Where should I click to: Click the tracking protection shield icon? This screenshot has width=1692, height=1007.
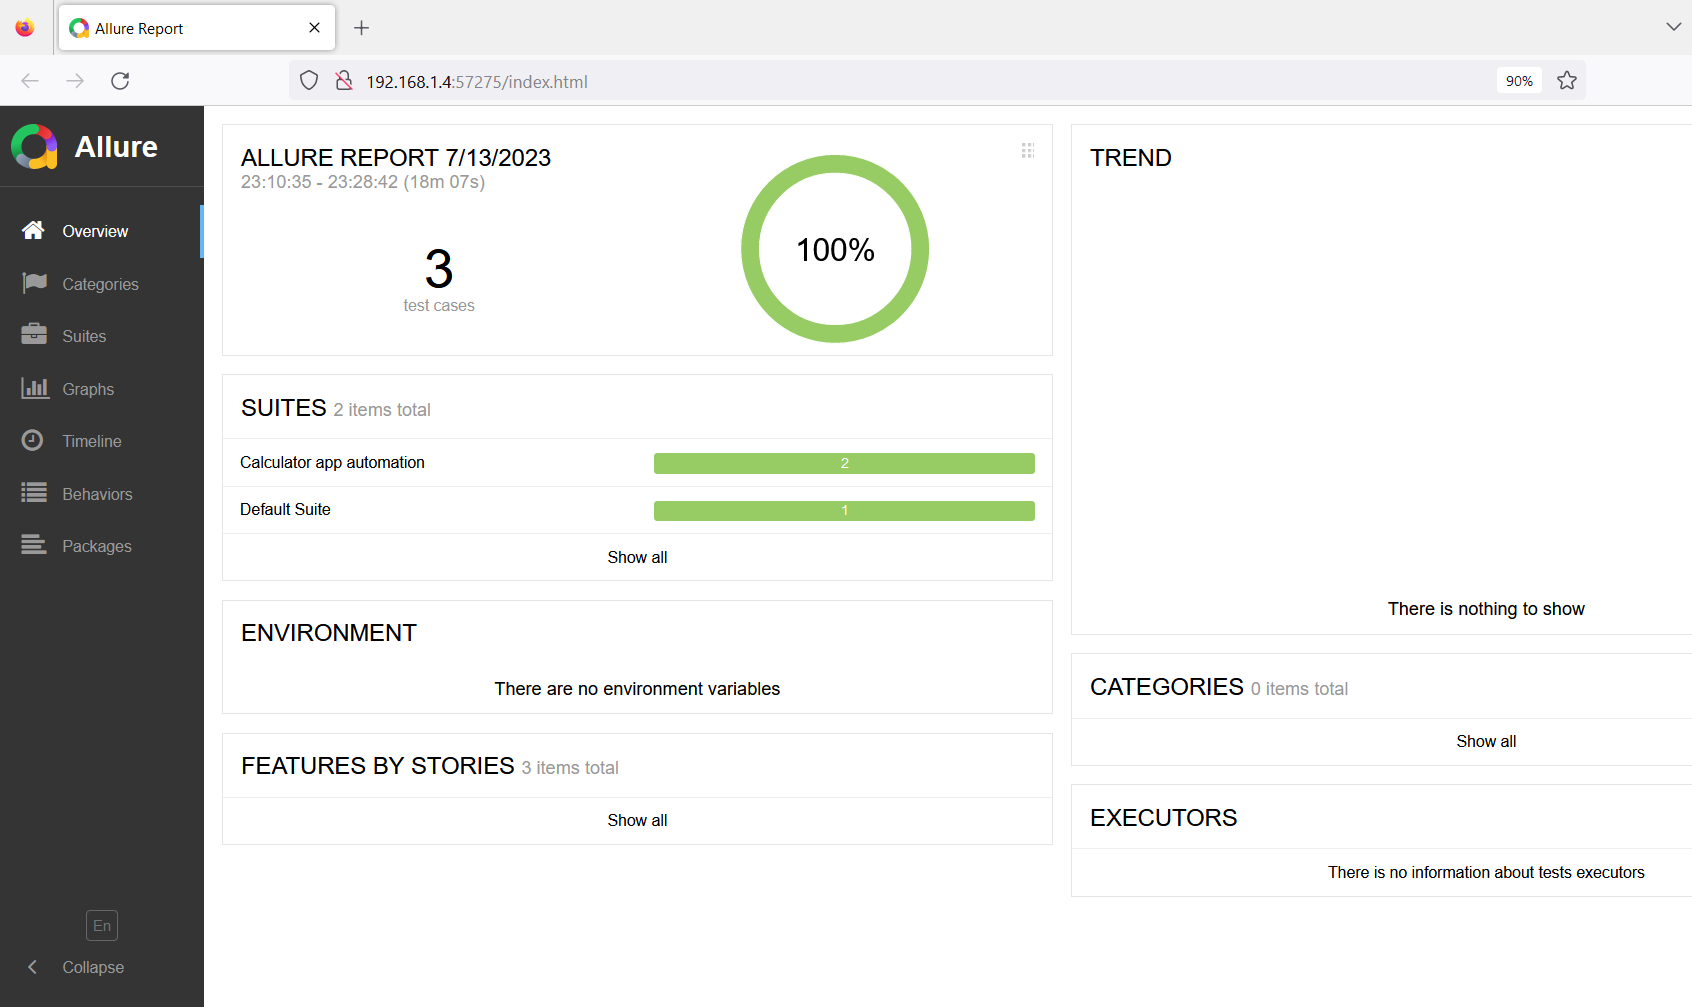(308, 80)
